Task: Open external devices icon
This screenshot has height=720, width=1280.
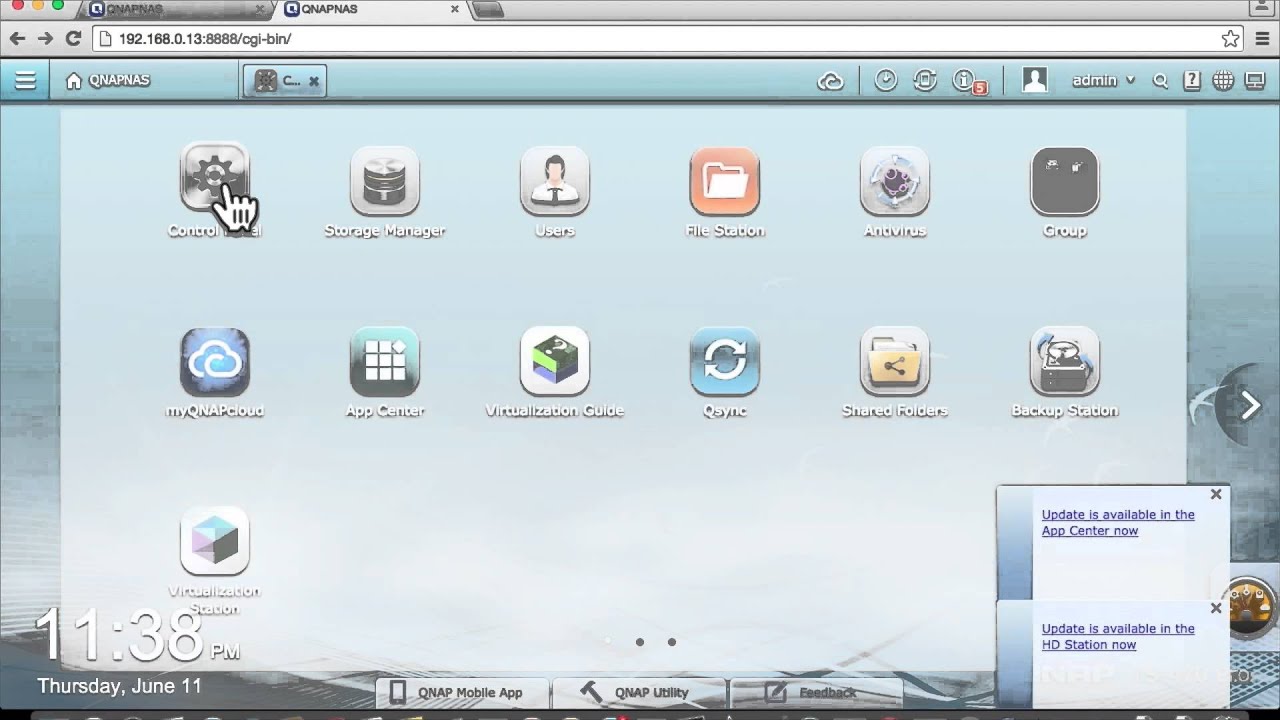Action: [x=925, y=80]
